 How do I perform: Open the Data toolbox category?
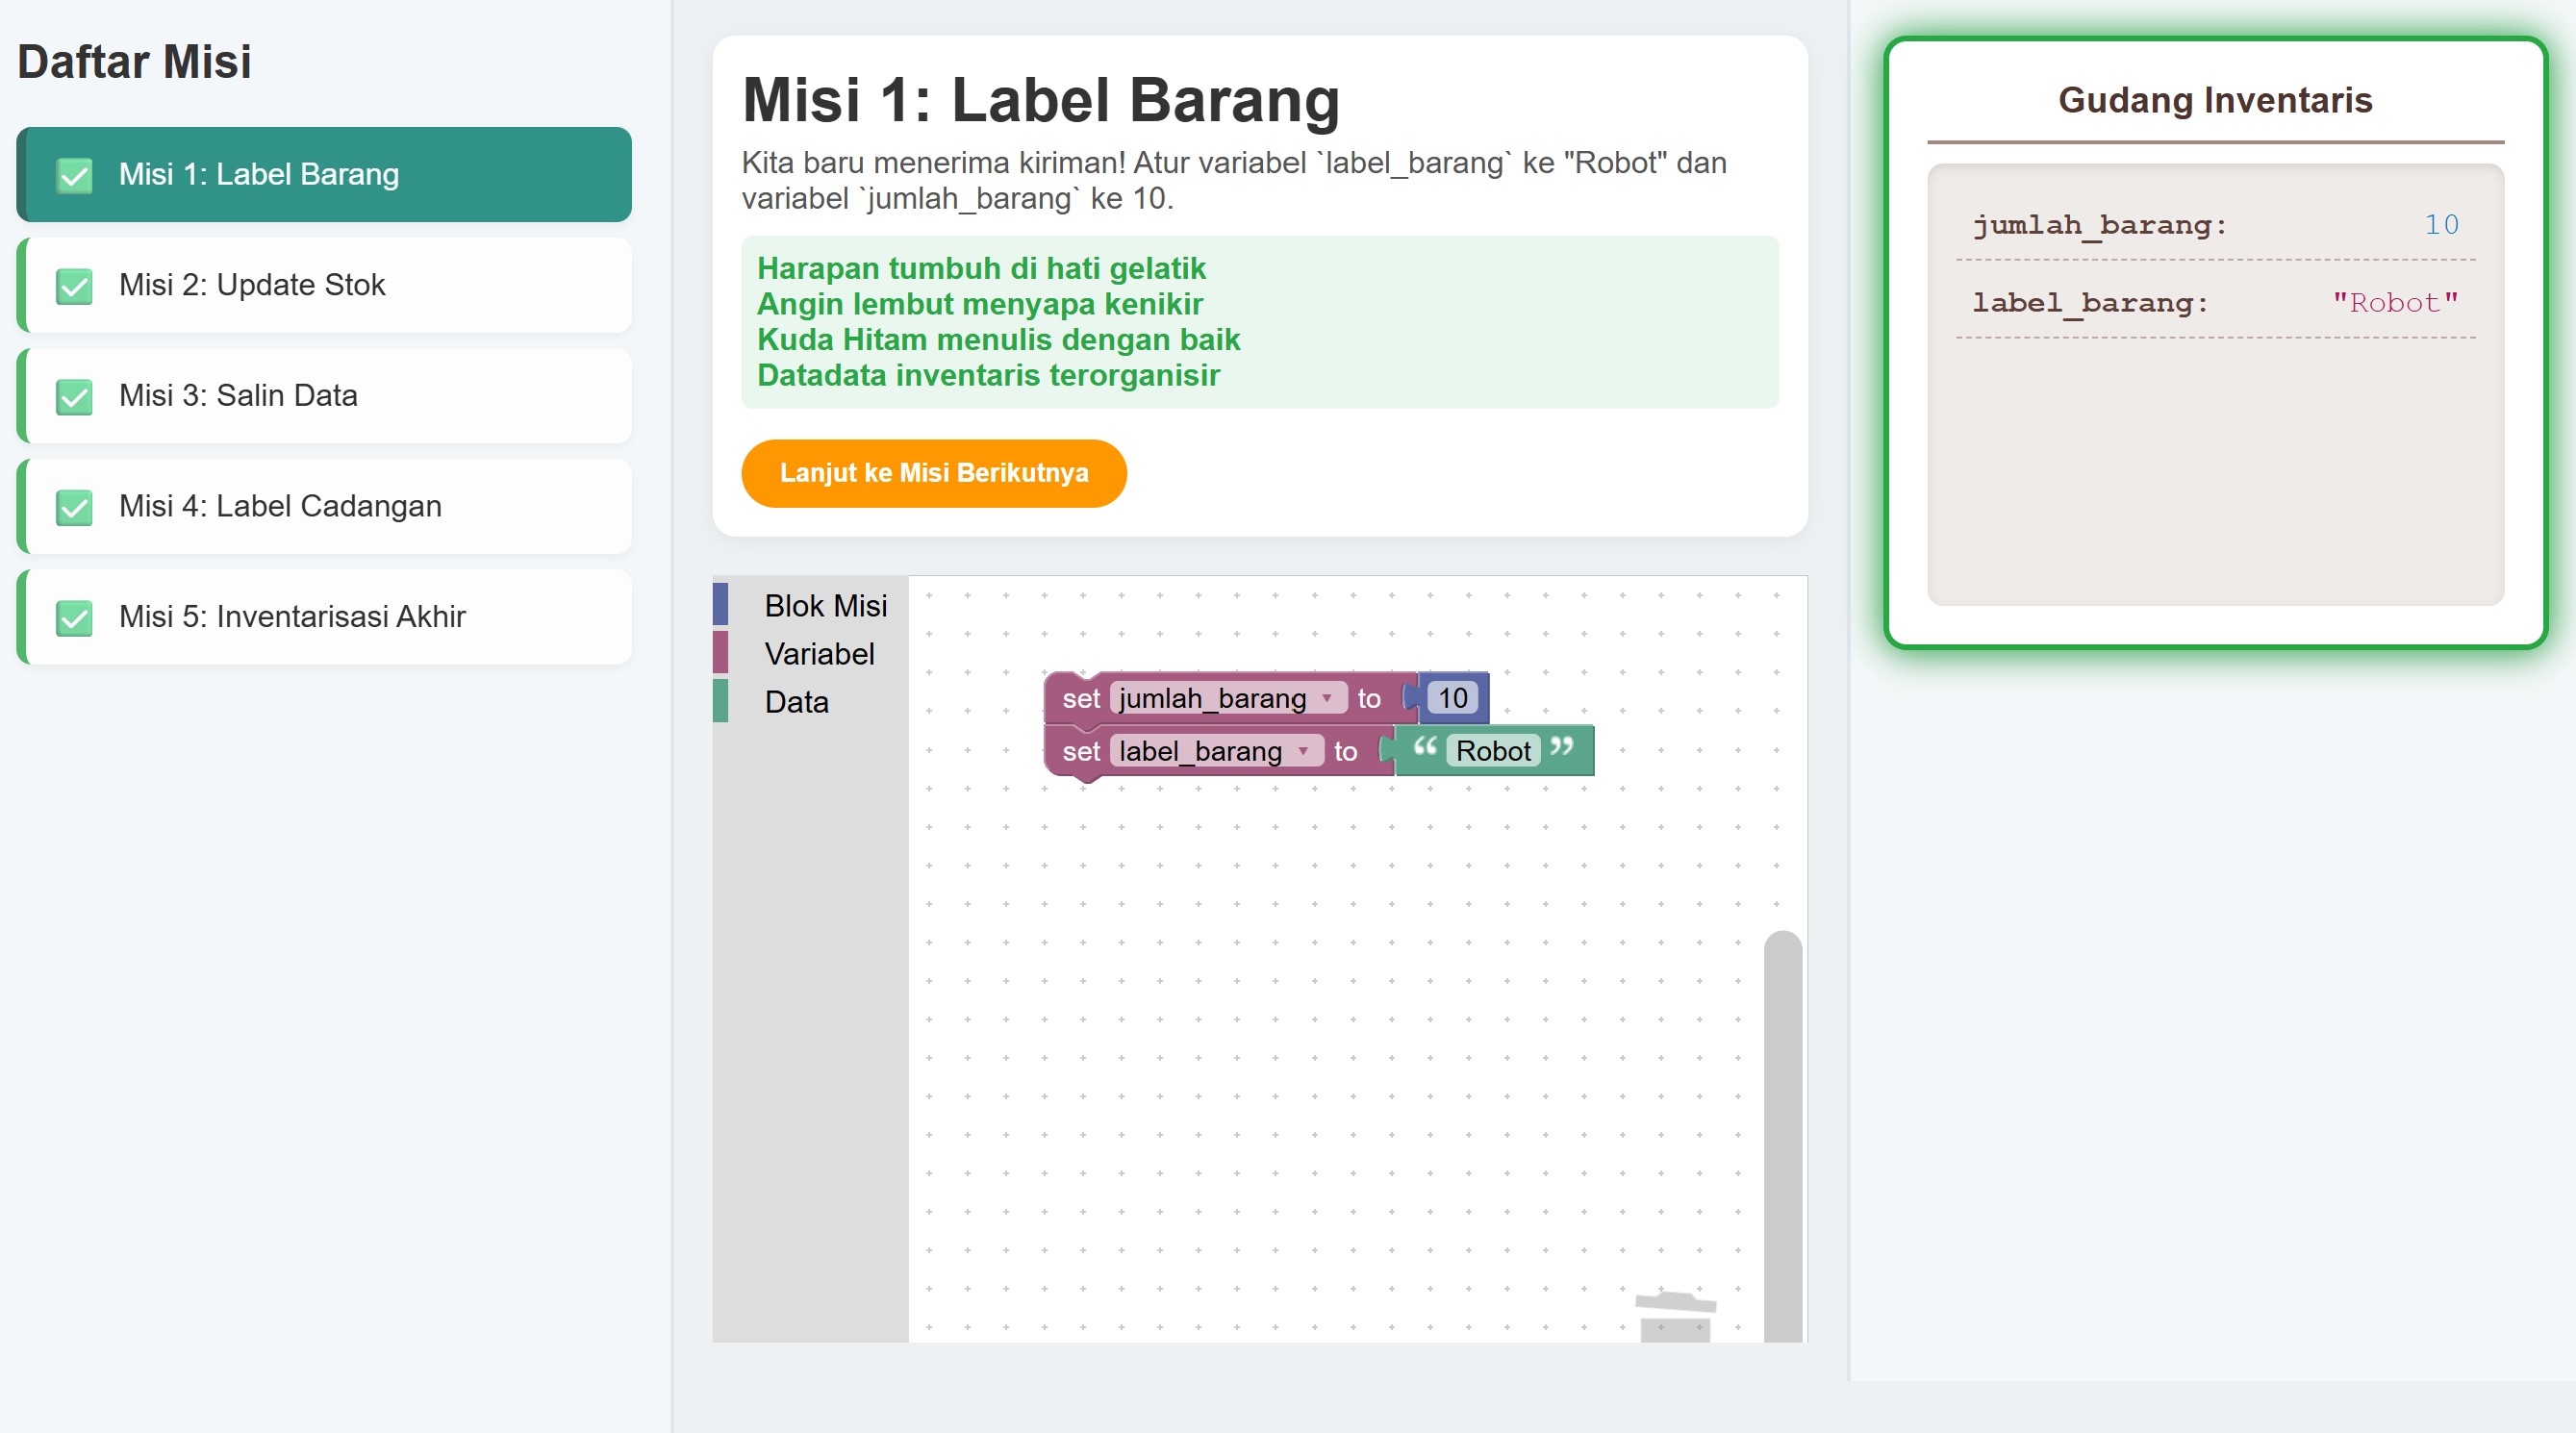click(796, 701)
